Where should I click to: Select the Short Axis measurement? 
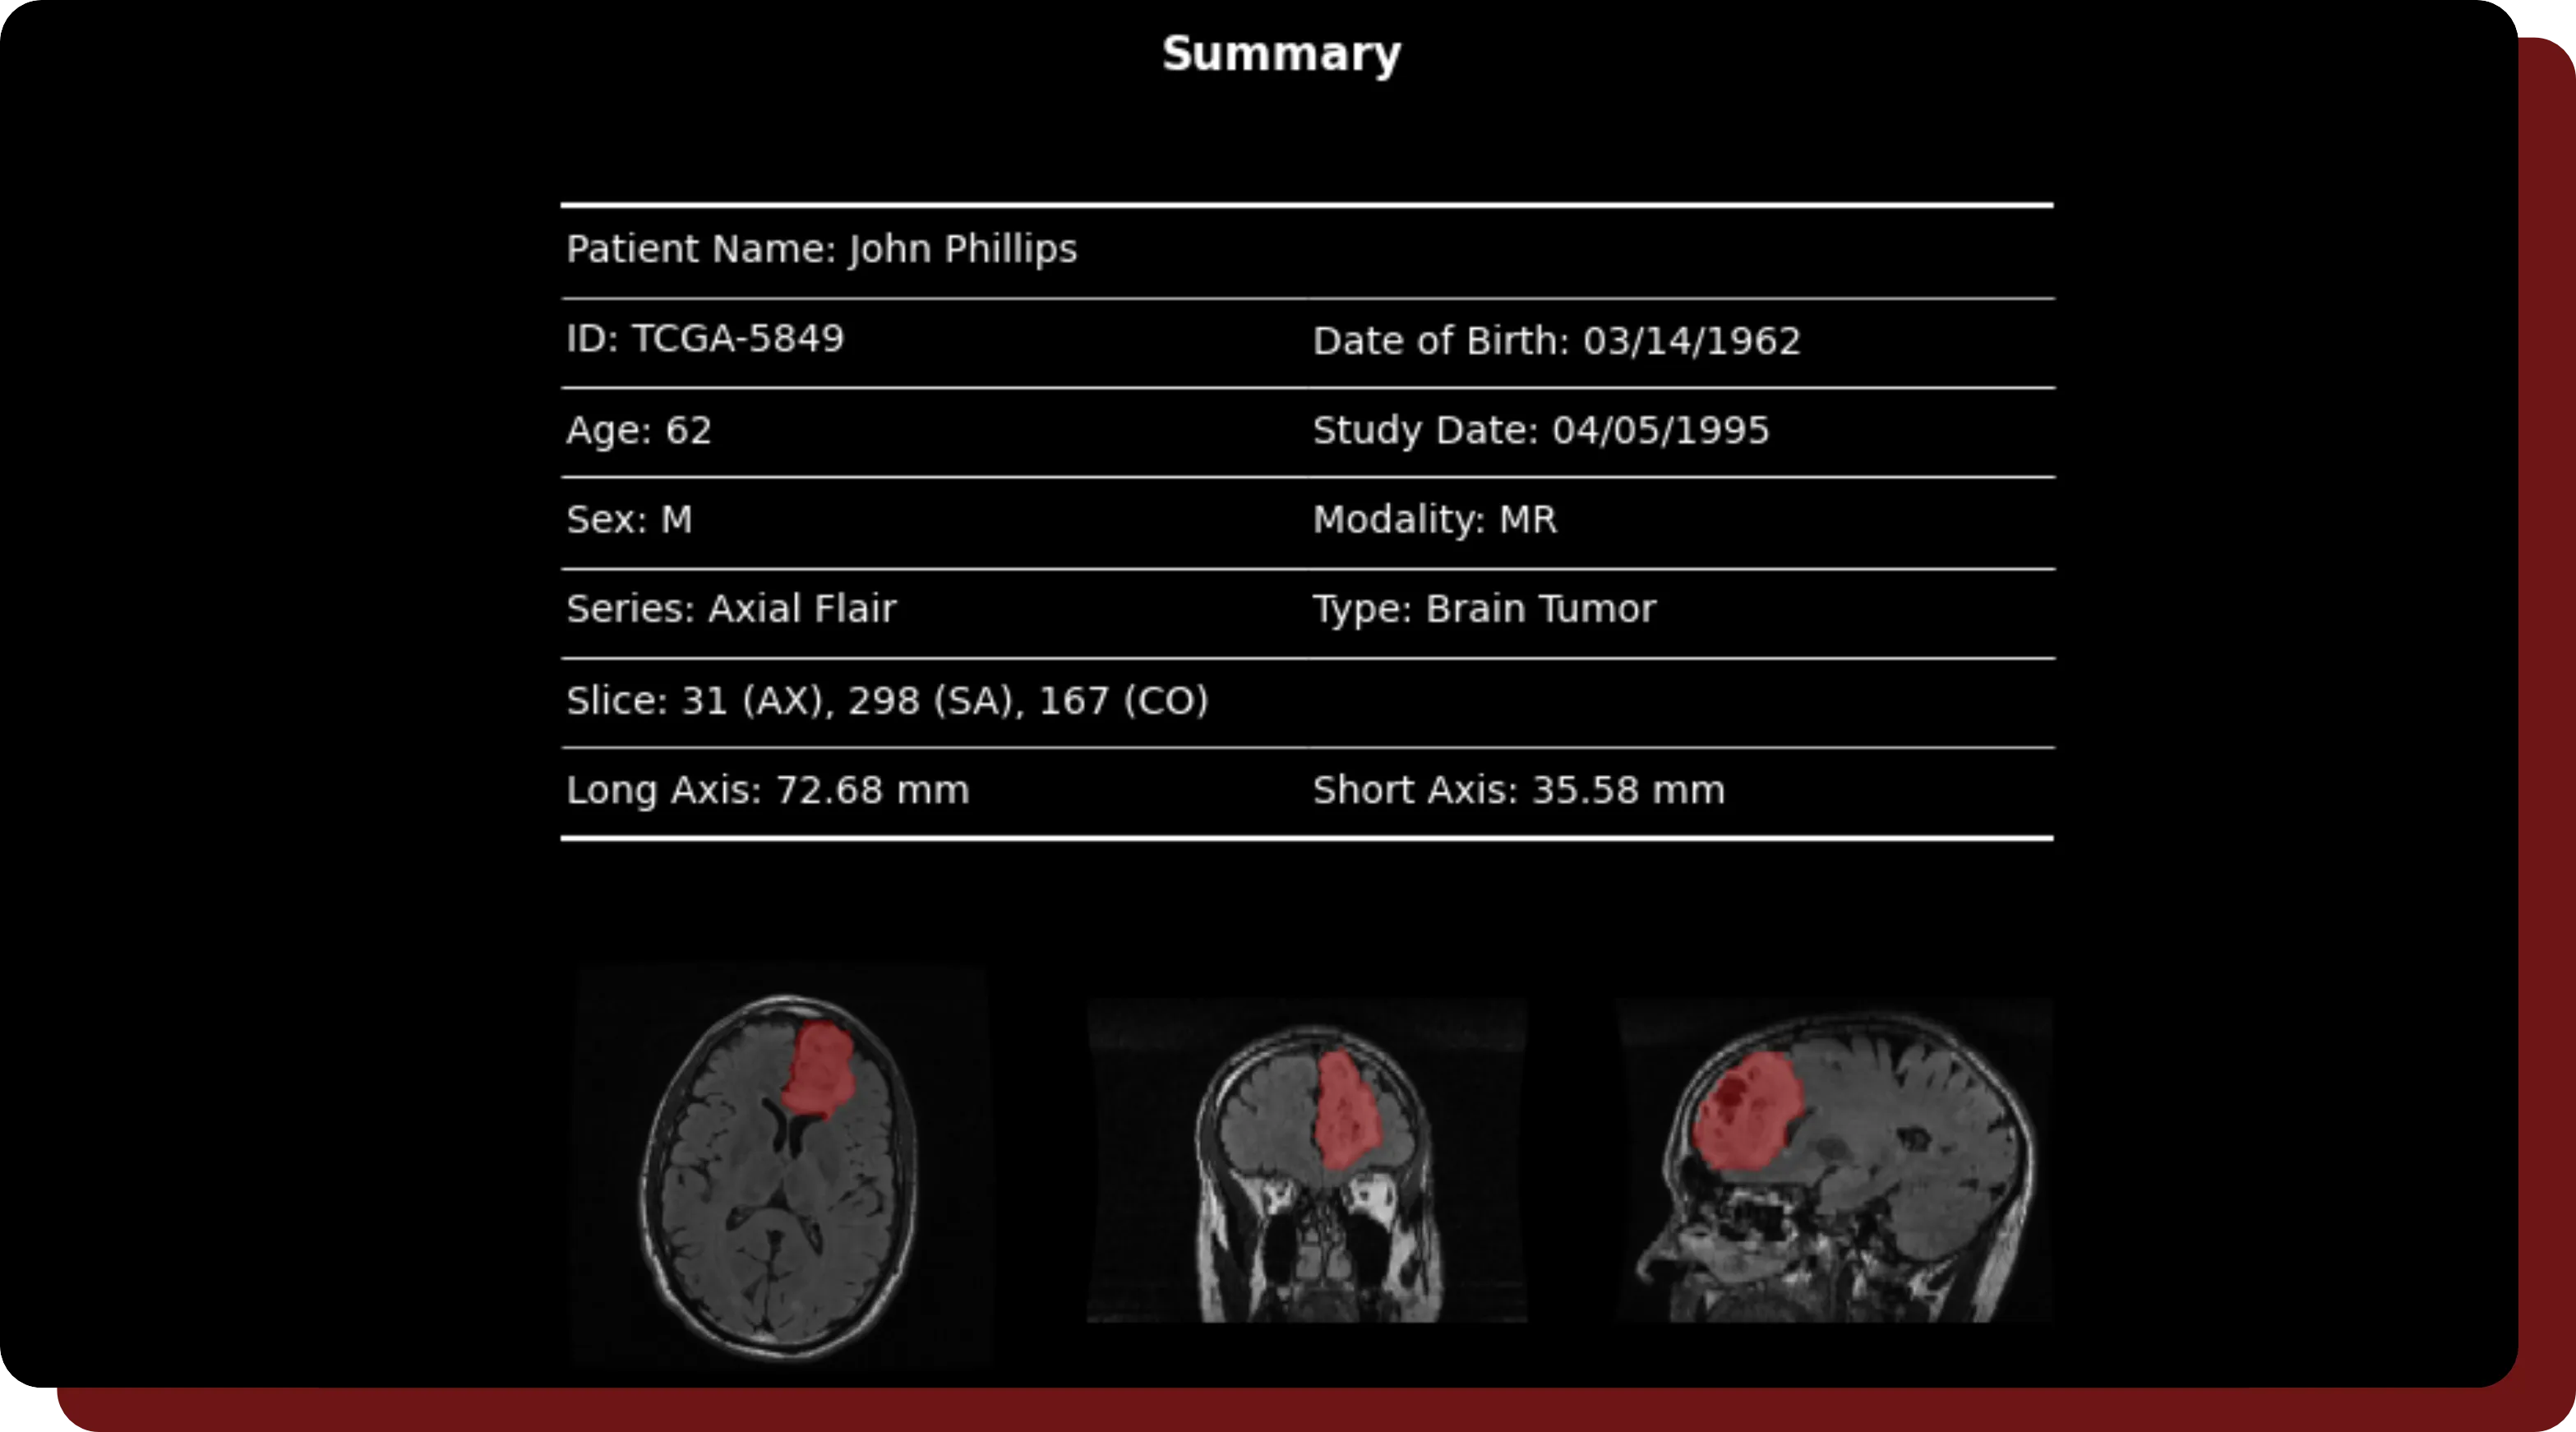1518,790
